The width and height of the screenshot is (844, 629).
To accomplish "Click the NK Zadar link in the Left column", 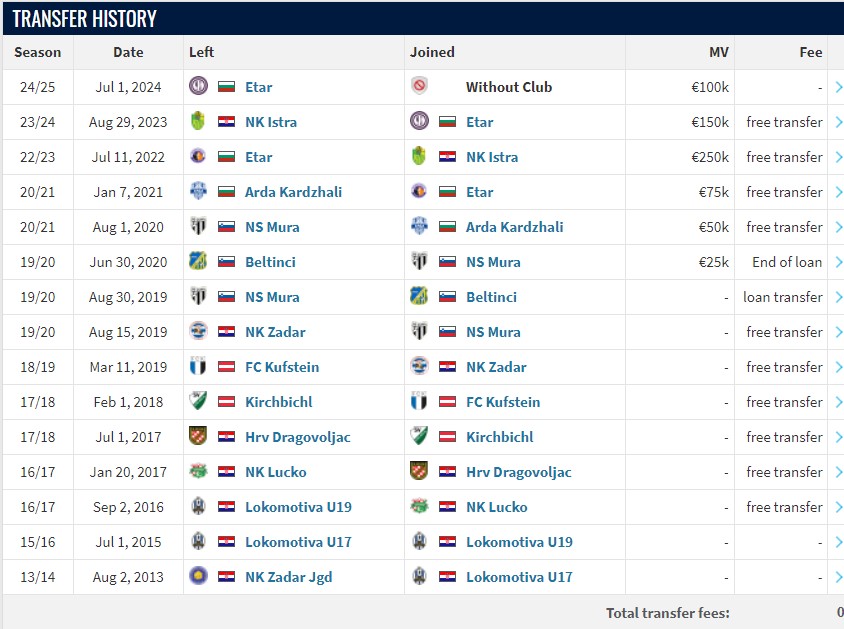I will [x=275, y=332].
